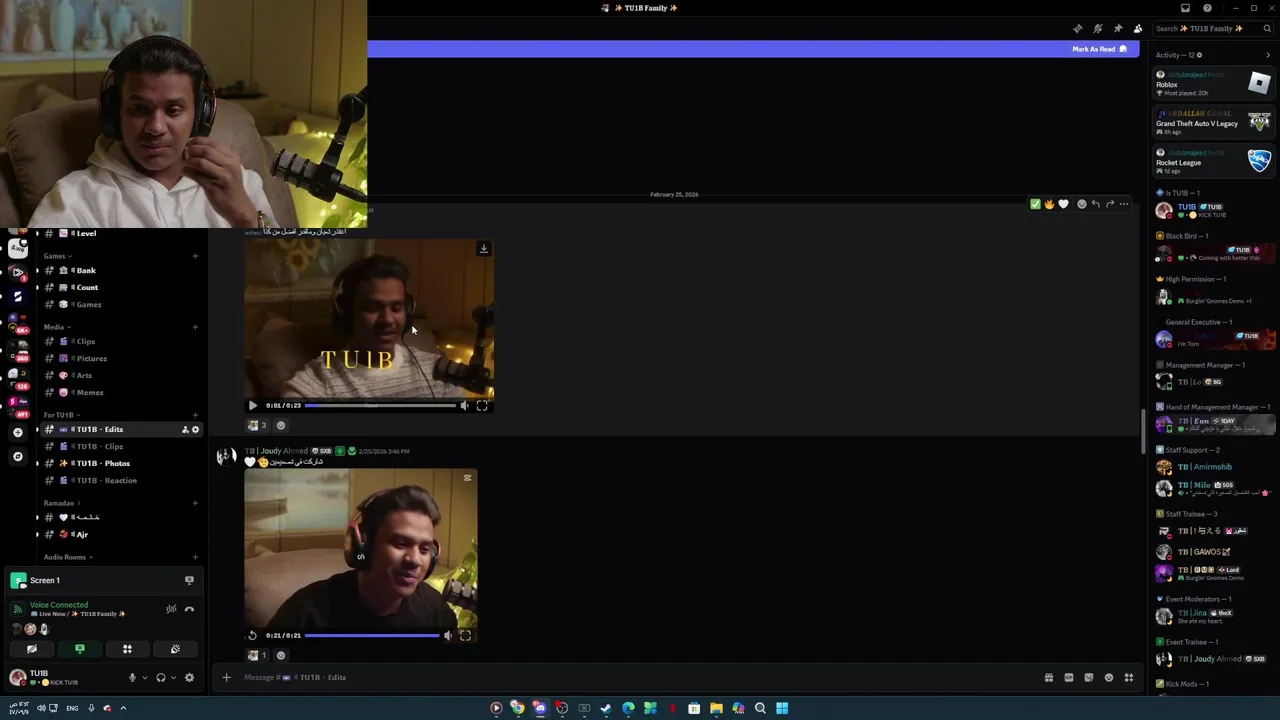Click the first video's progress bar
This screenshot has height=720, width=1280.
[379, 406]
